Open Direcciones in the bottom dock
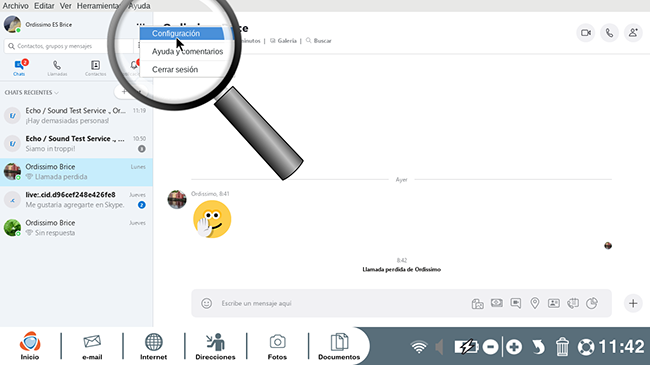 coord(215,346)
